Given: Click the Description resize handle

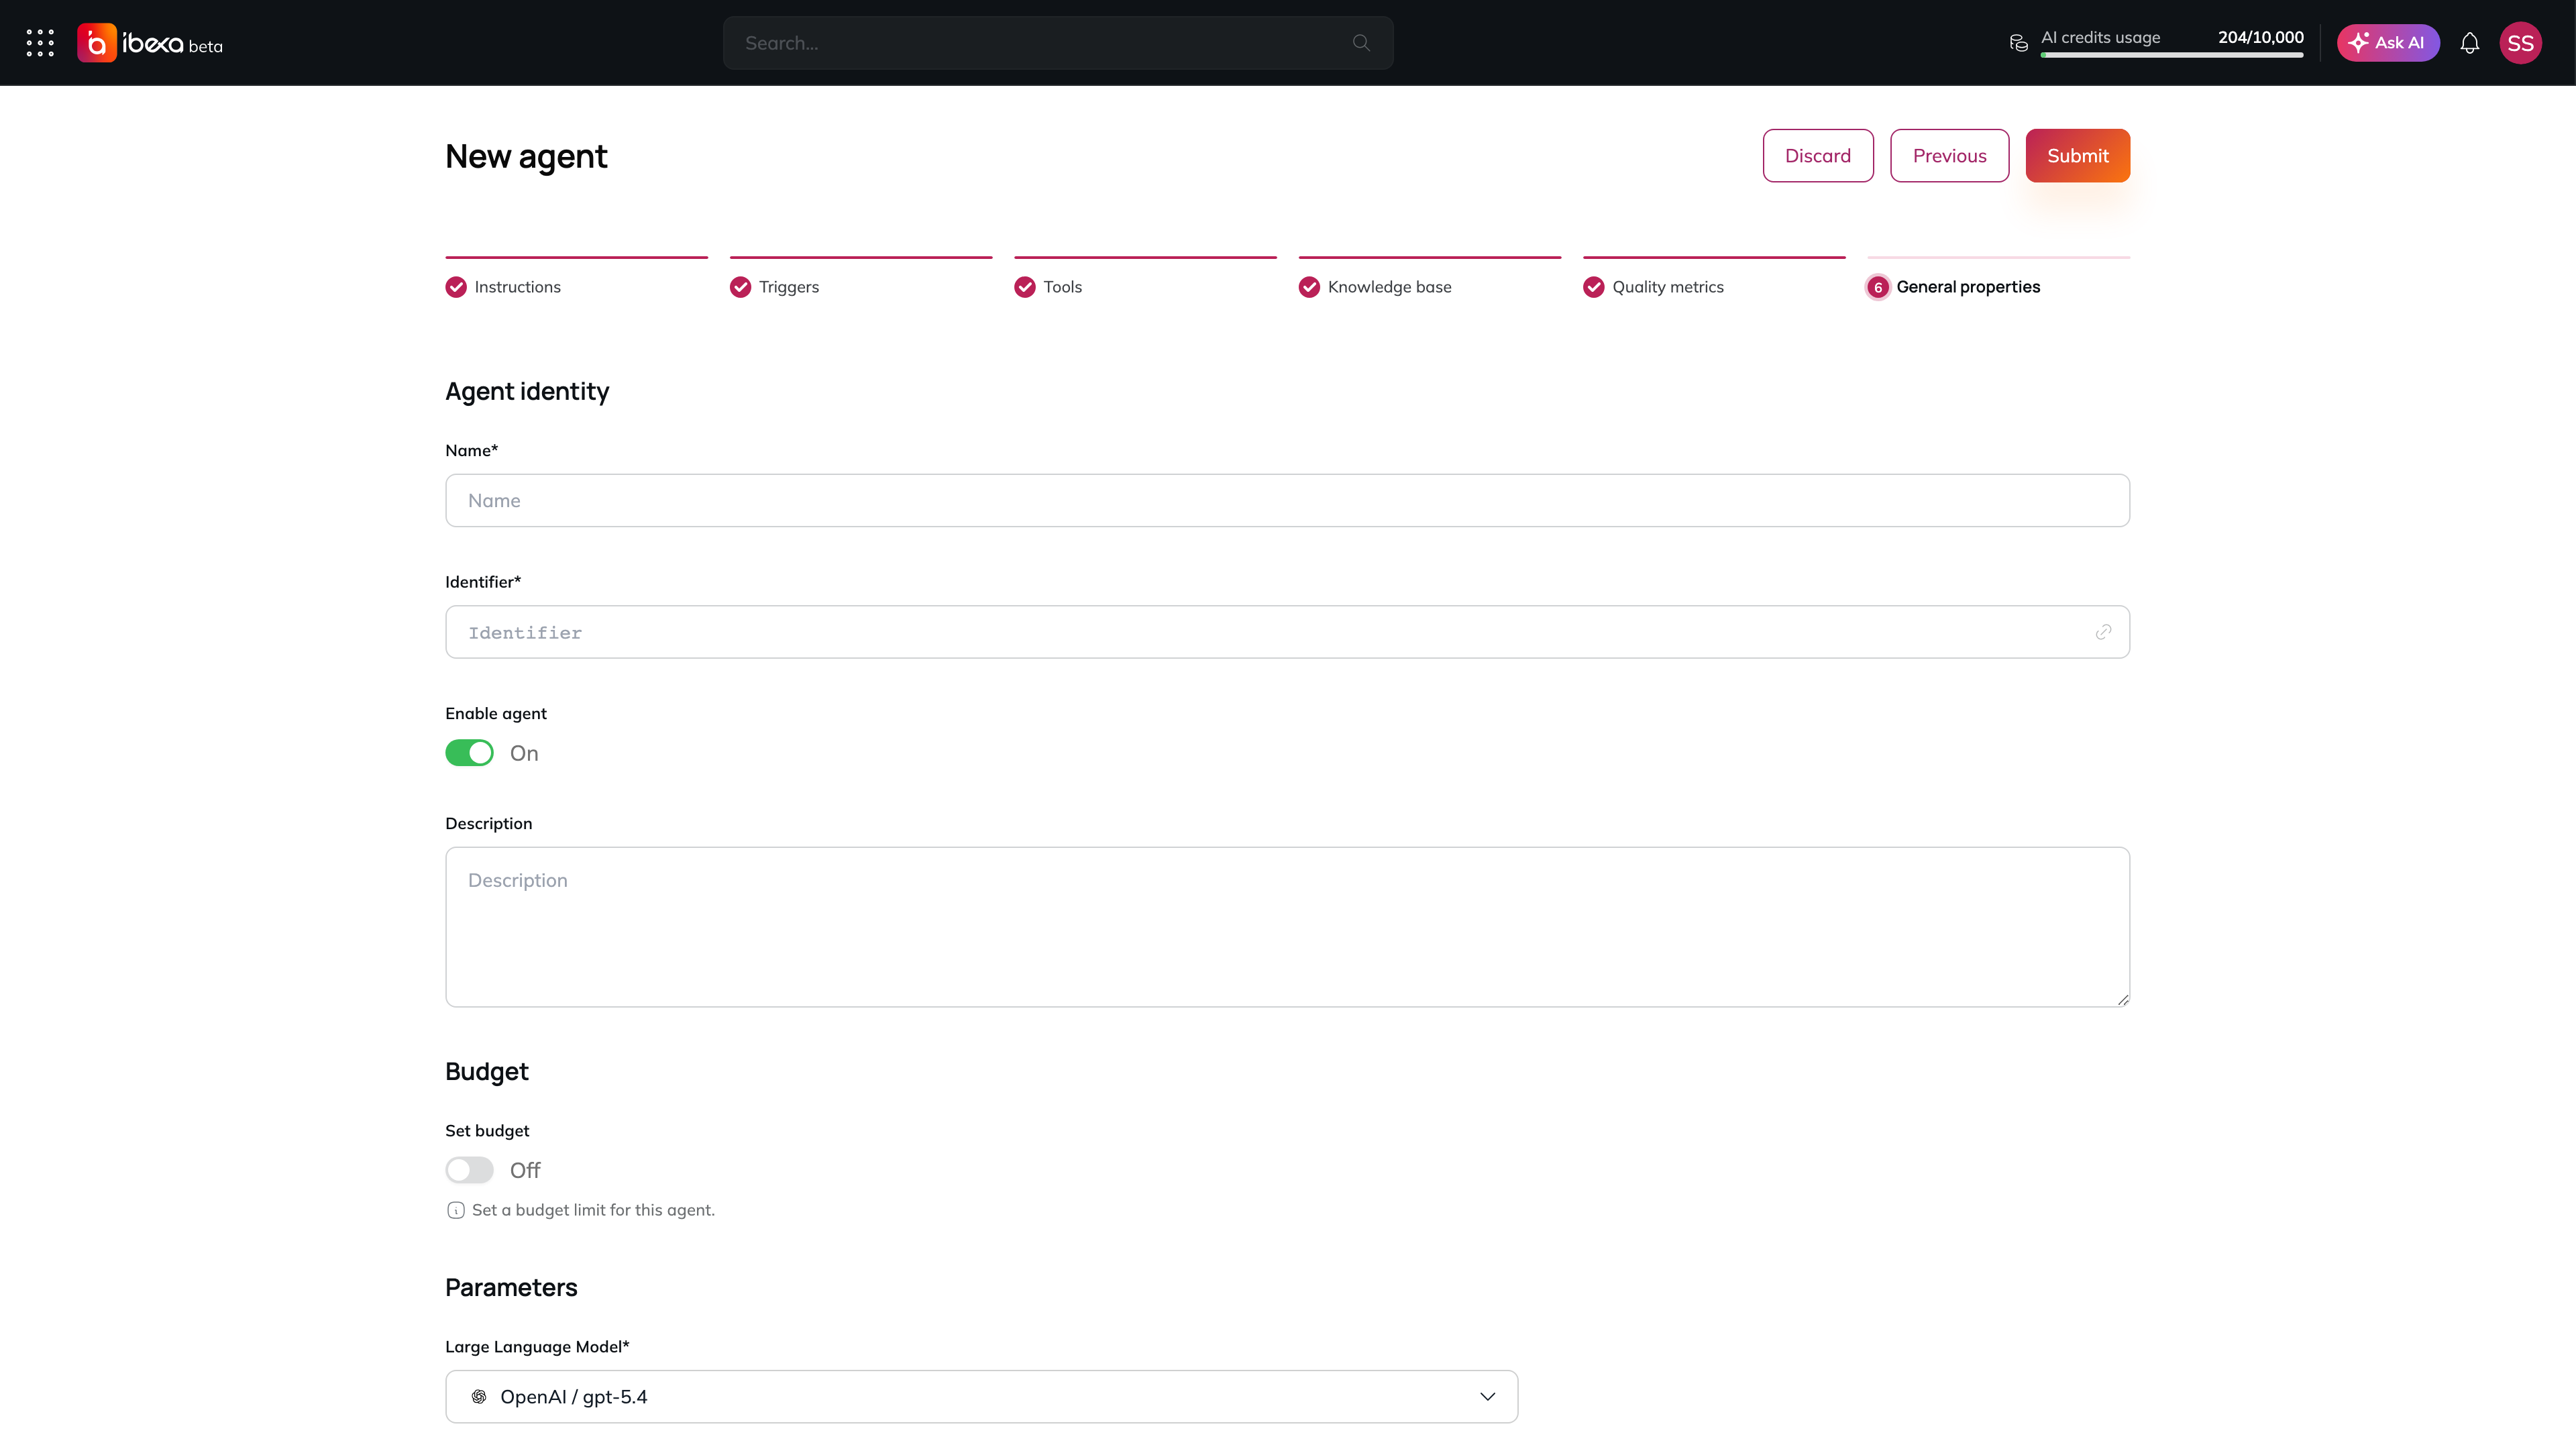Looking at the screenshot, I should pyautogui.click(x=2122, y=999).
